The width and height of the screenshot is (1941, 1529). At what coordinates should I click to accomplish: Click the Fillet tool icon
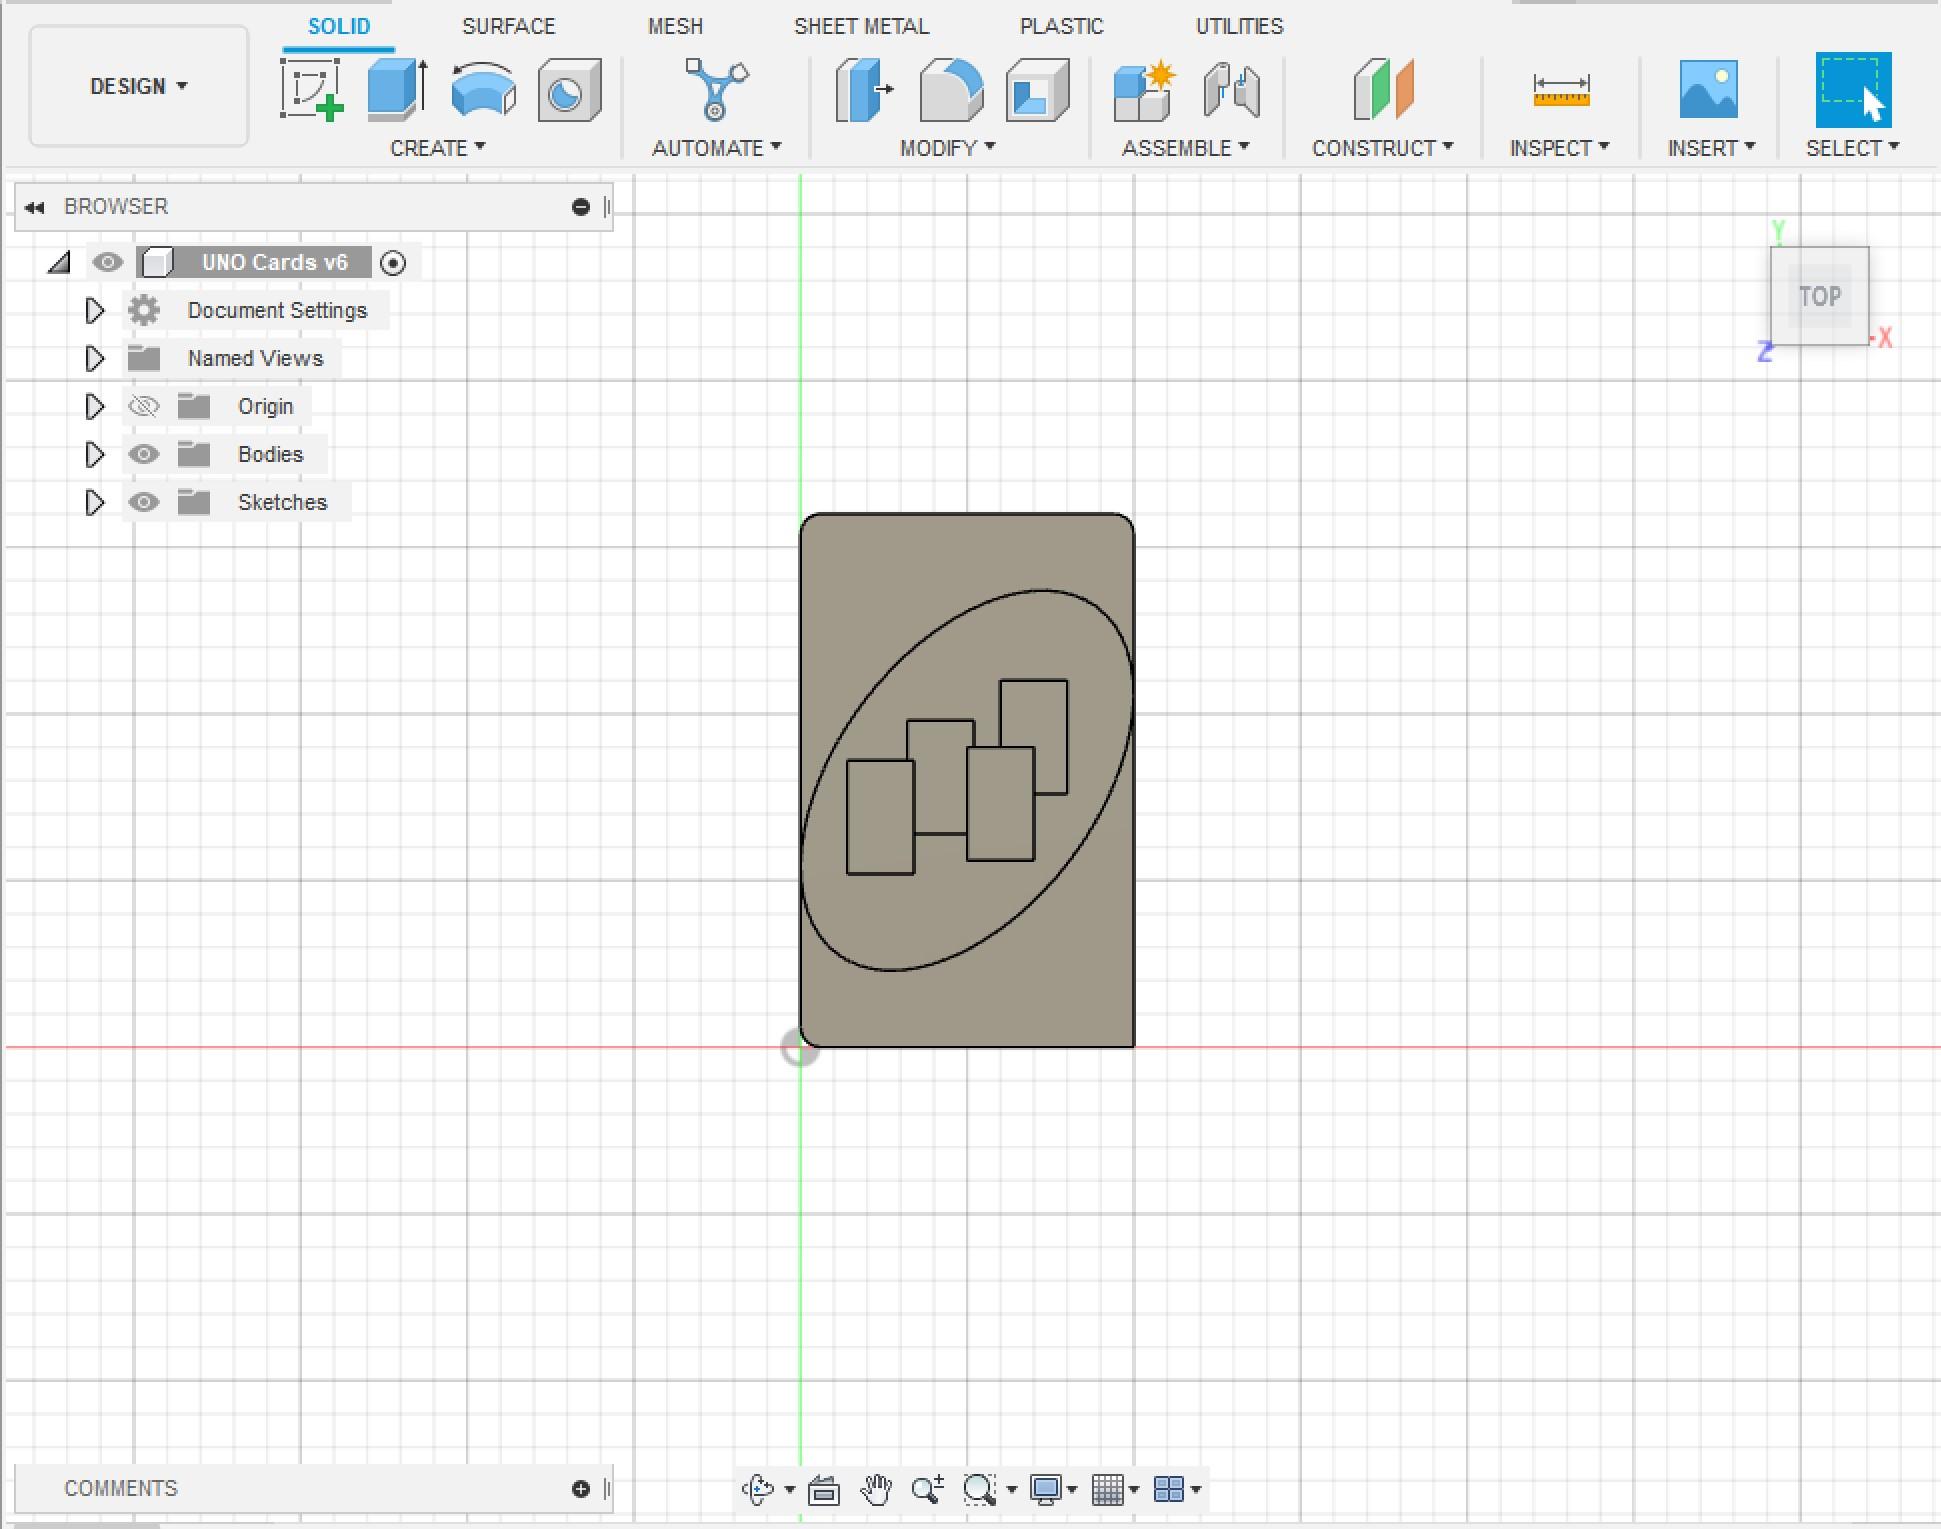[x=950, y=90]
